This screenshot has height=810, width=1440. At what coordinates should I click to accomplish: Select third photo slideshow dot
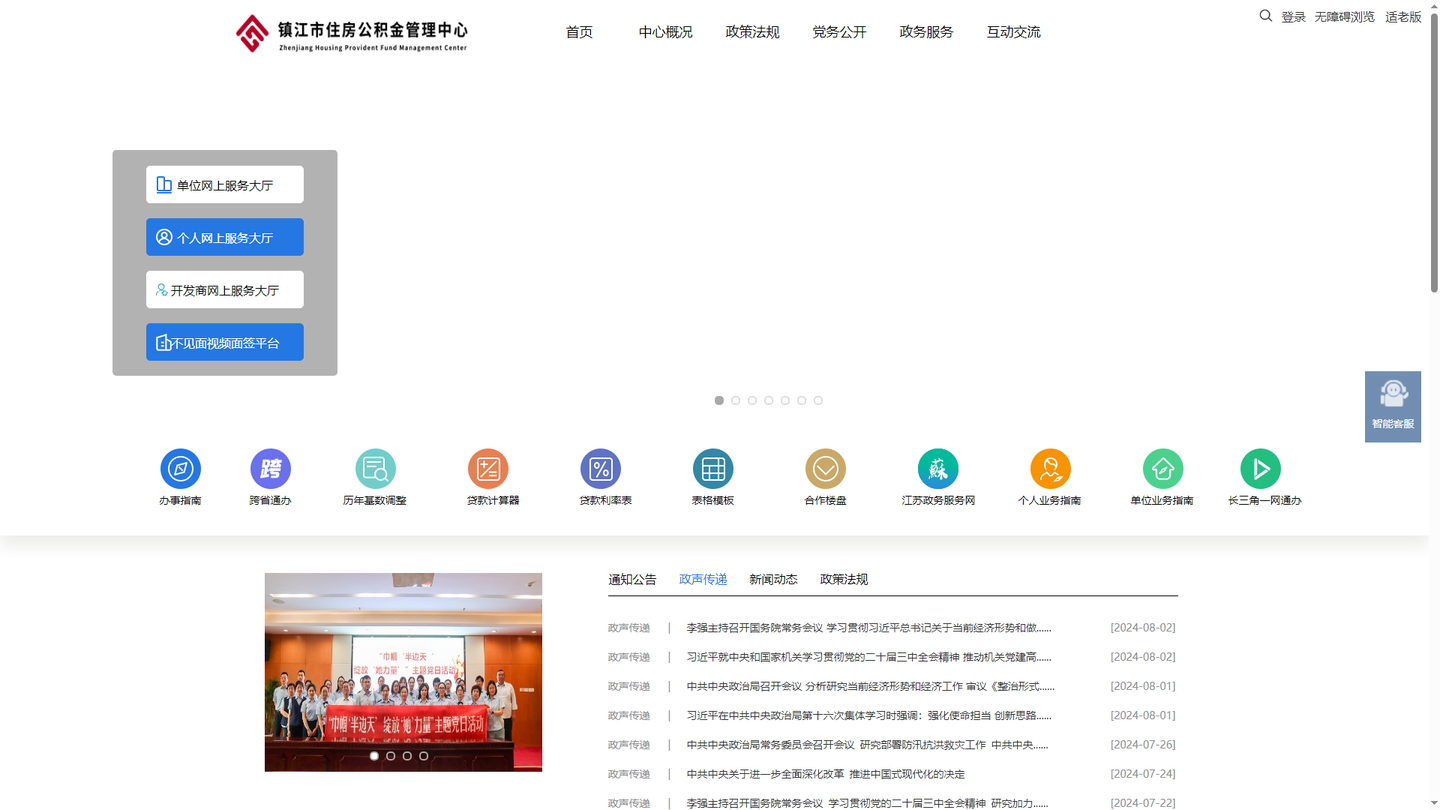(x=407, y=756)
